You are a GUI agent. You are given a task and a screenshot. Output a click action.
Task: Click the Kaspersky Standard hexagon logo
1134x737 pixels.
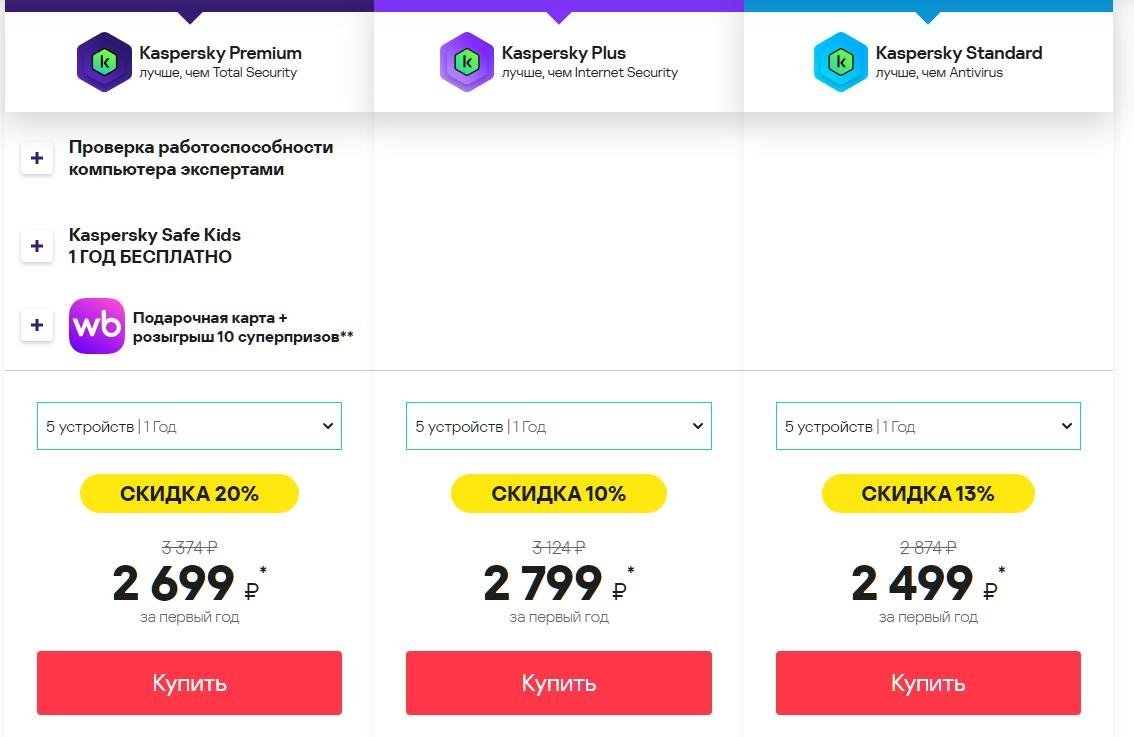[x=840, y=62]
